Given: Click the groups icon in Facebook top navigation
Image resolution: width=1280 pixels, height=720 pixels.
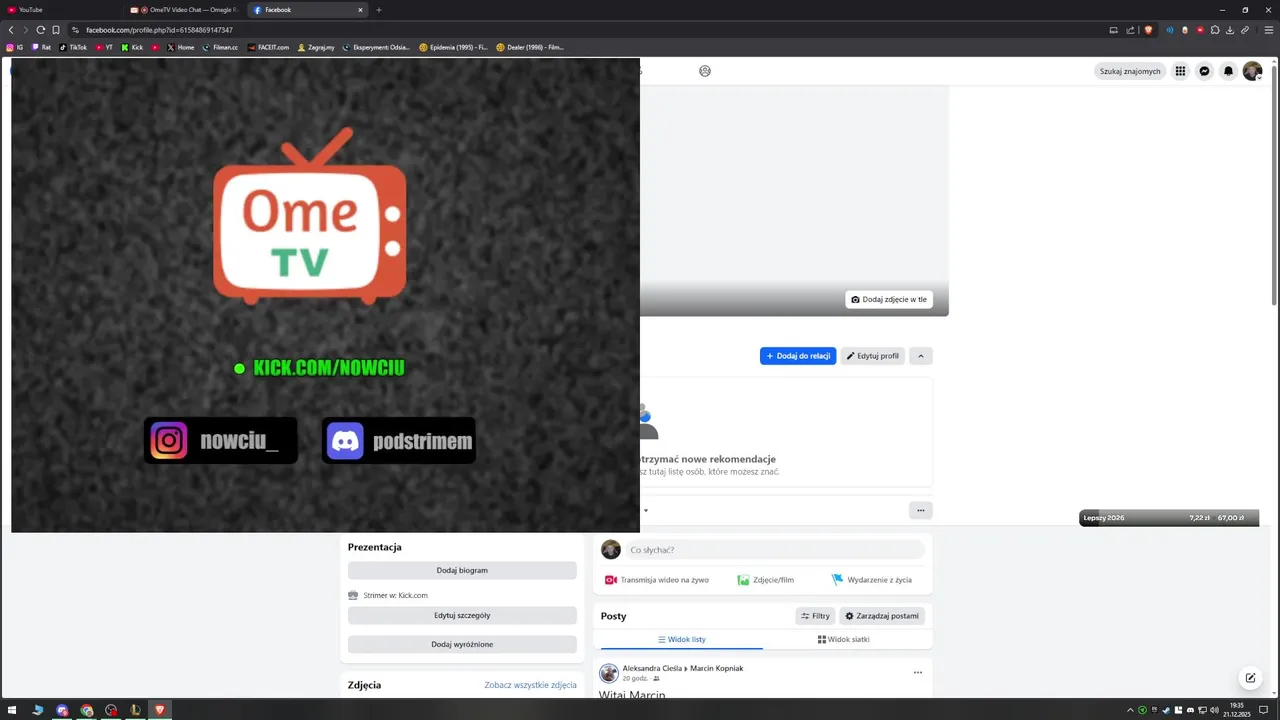Looking at the screenshot, I should point(705,71).
